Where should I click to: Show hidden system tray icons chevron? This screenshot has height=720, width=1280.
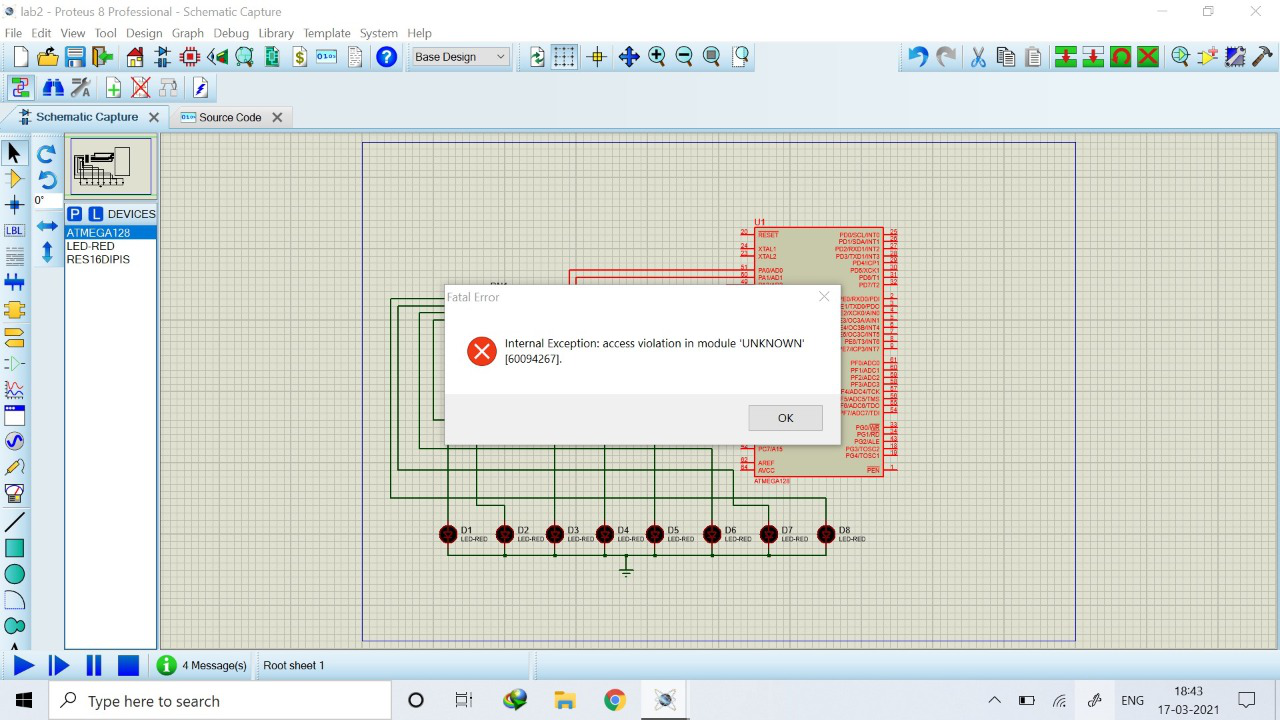tap(994, 700)
